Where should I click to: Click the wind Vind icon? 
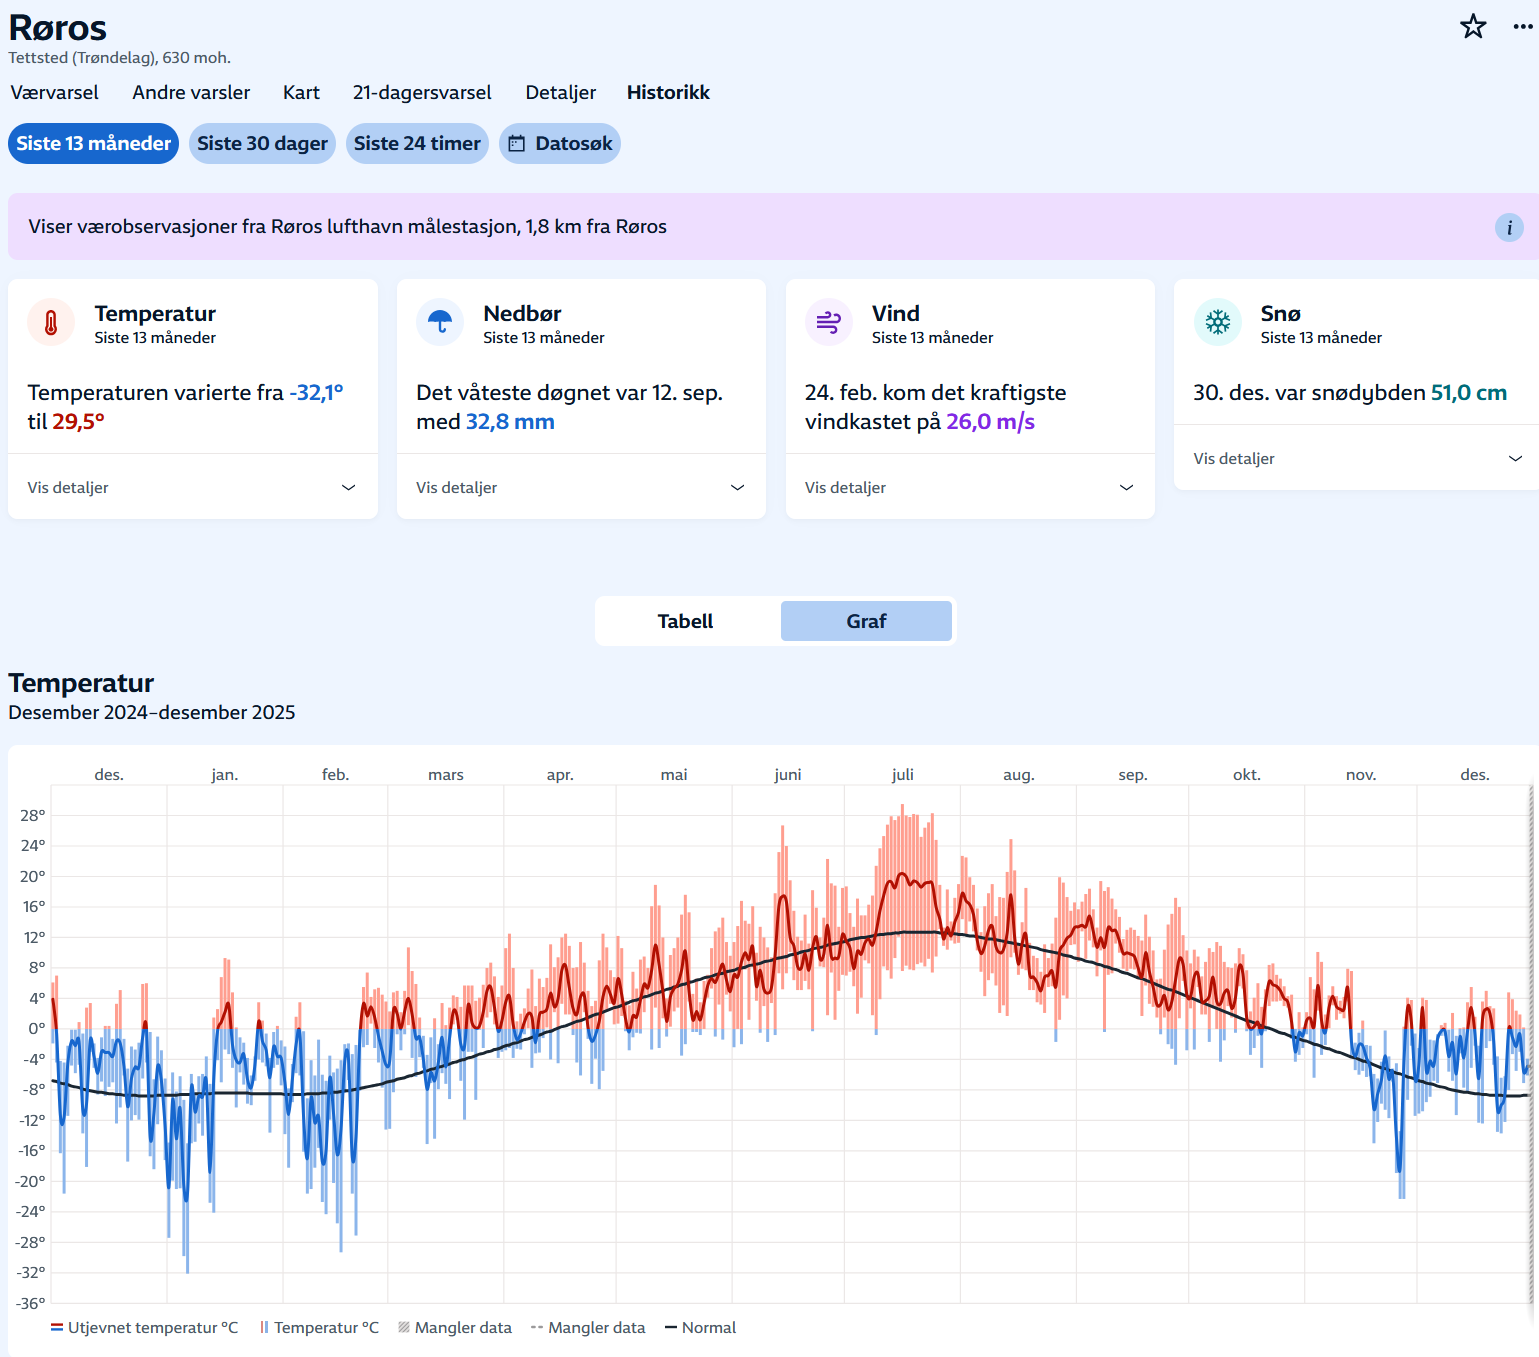[828, 323]
